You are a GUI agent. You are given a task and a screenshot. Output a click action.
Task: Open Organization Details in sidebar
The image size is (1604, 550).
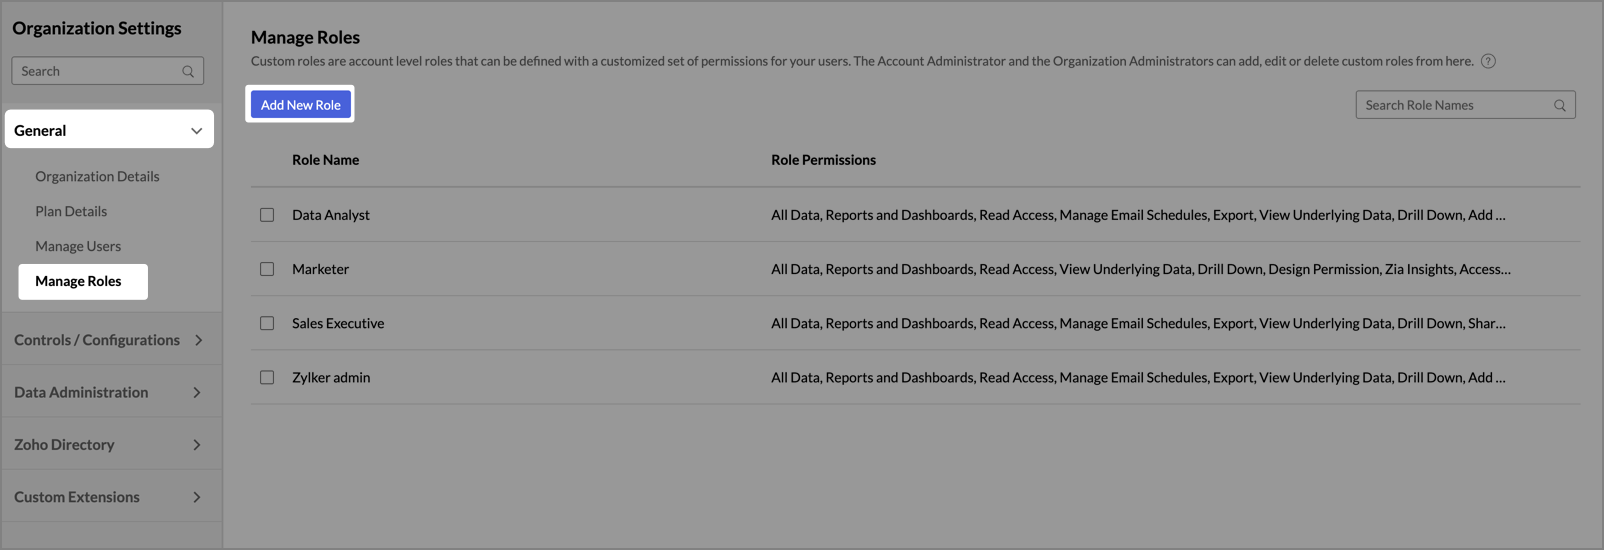tap(97, 176)
